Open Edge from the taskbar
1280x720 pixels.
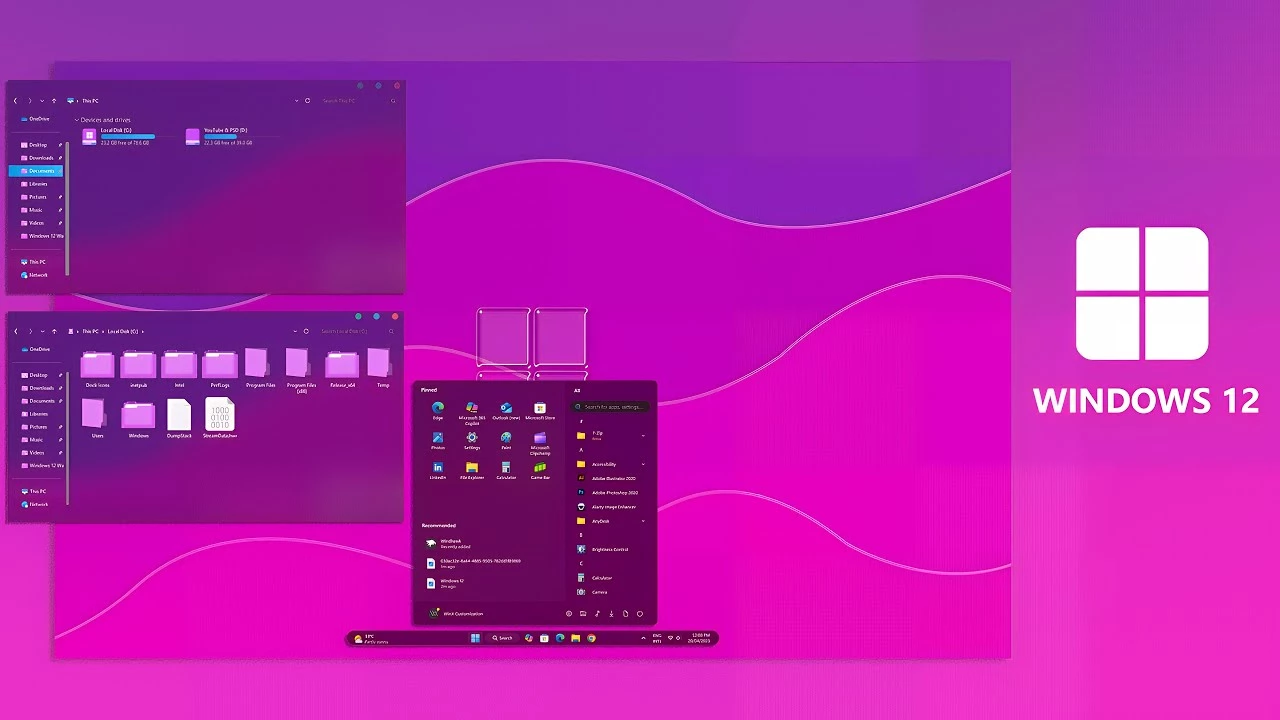(560, 638)
